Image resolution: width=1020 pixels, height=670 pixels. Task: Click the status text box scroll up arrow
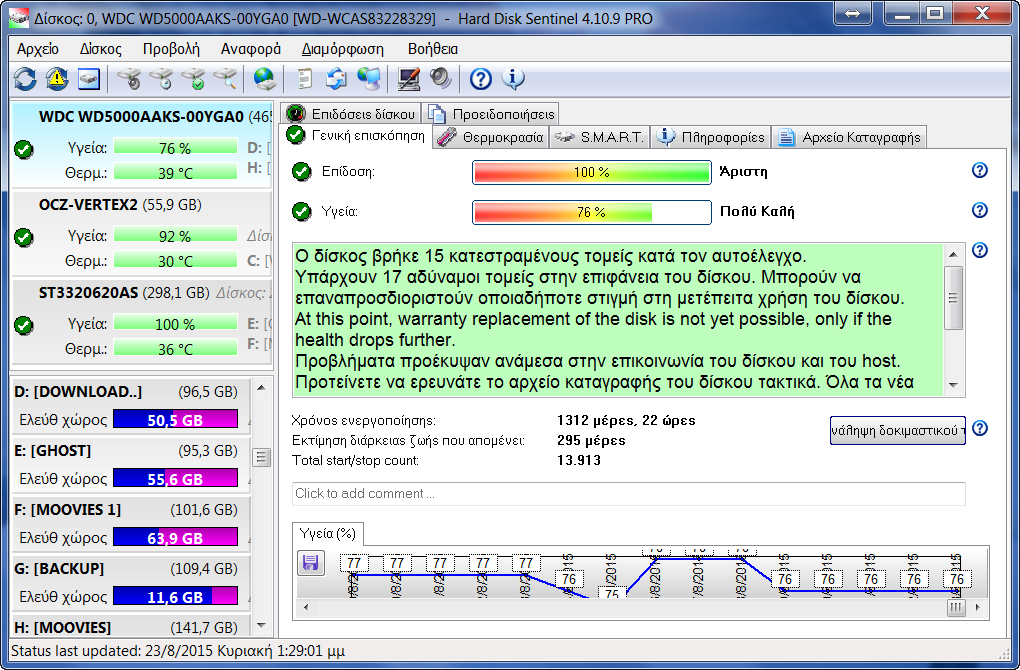click(953, 255)
